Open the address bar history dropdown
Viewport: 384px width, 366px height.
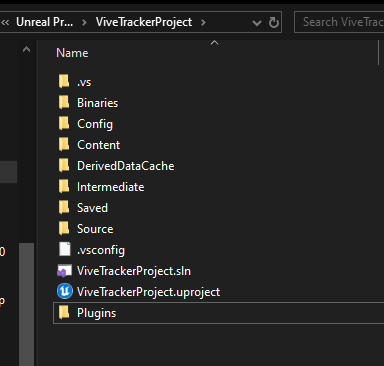coord(257,23)
